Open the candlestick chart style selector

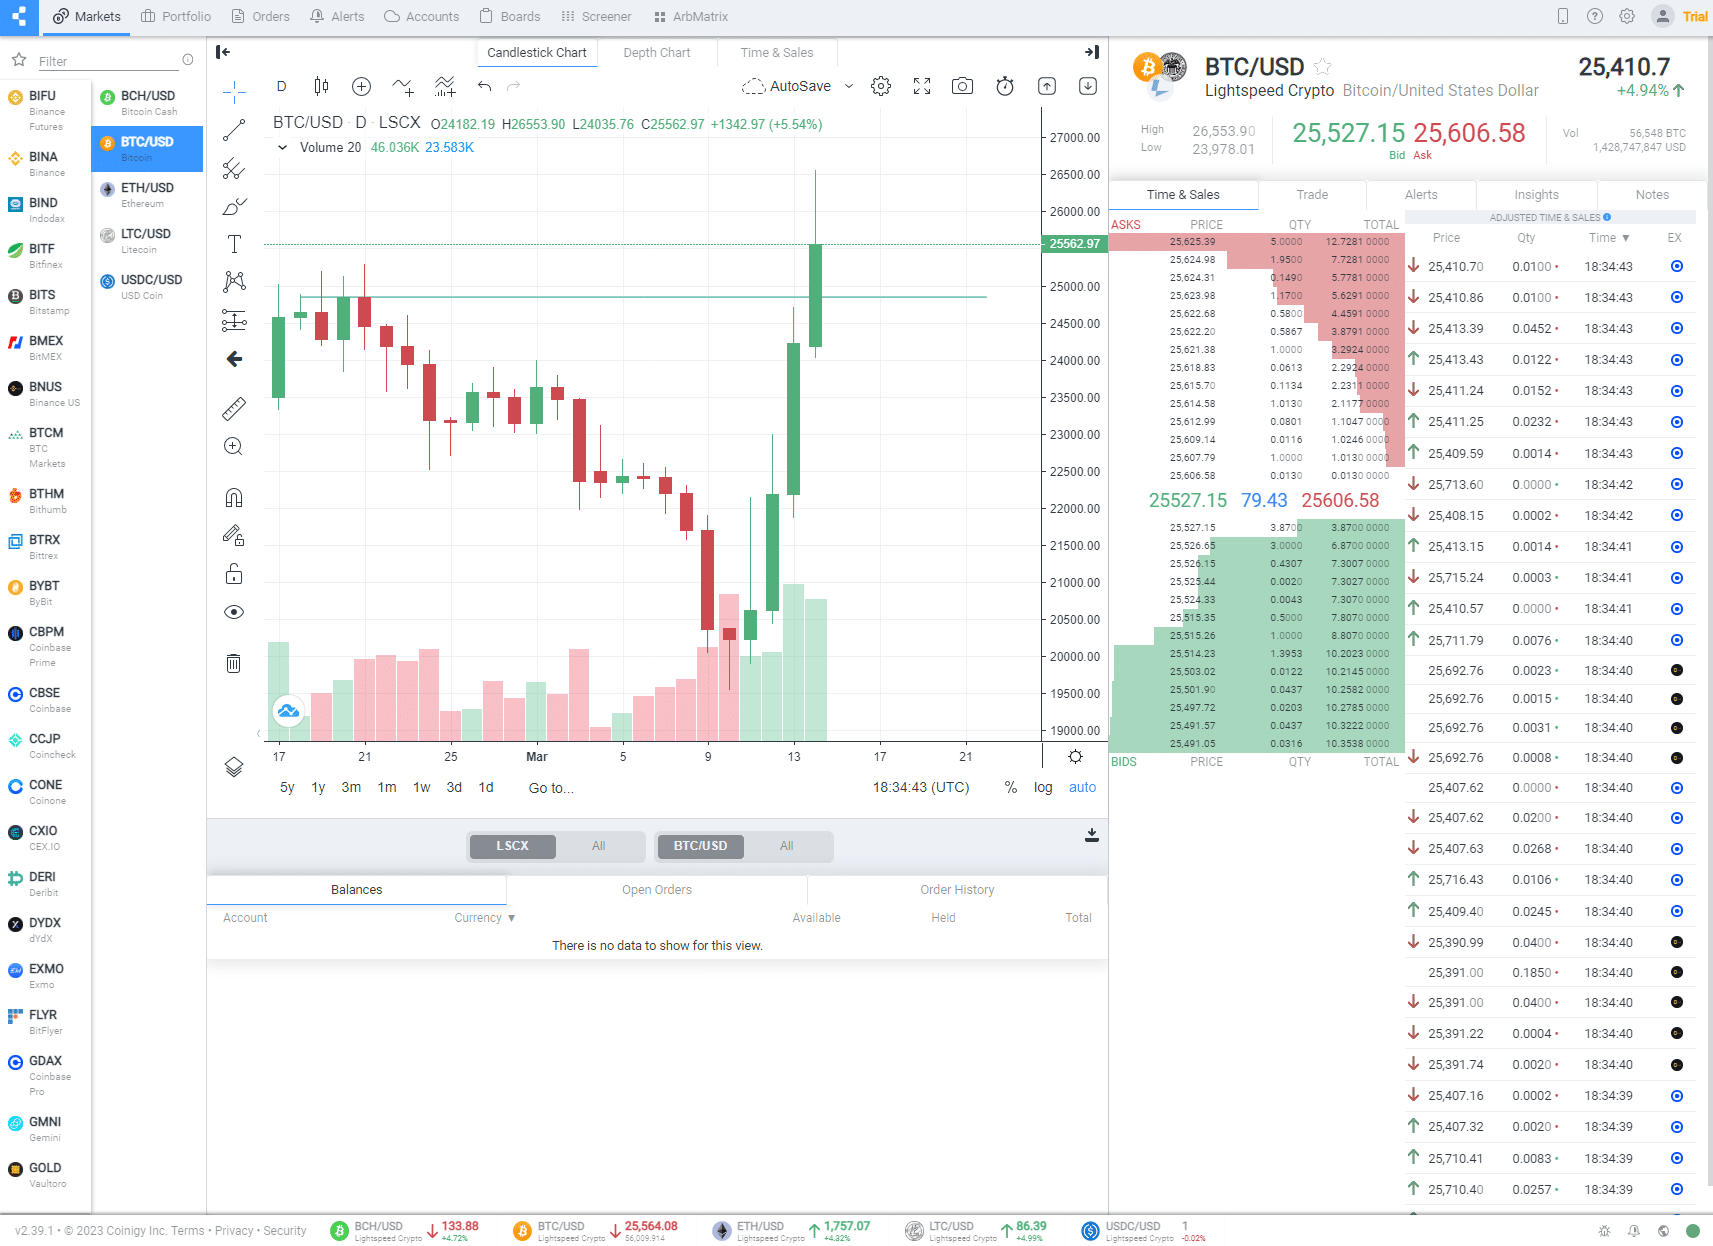[321, 86]
